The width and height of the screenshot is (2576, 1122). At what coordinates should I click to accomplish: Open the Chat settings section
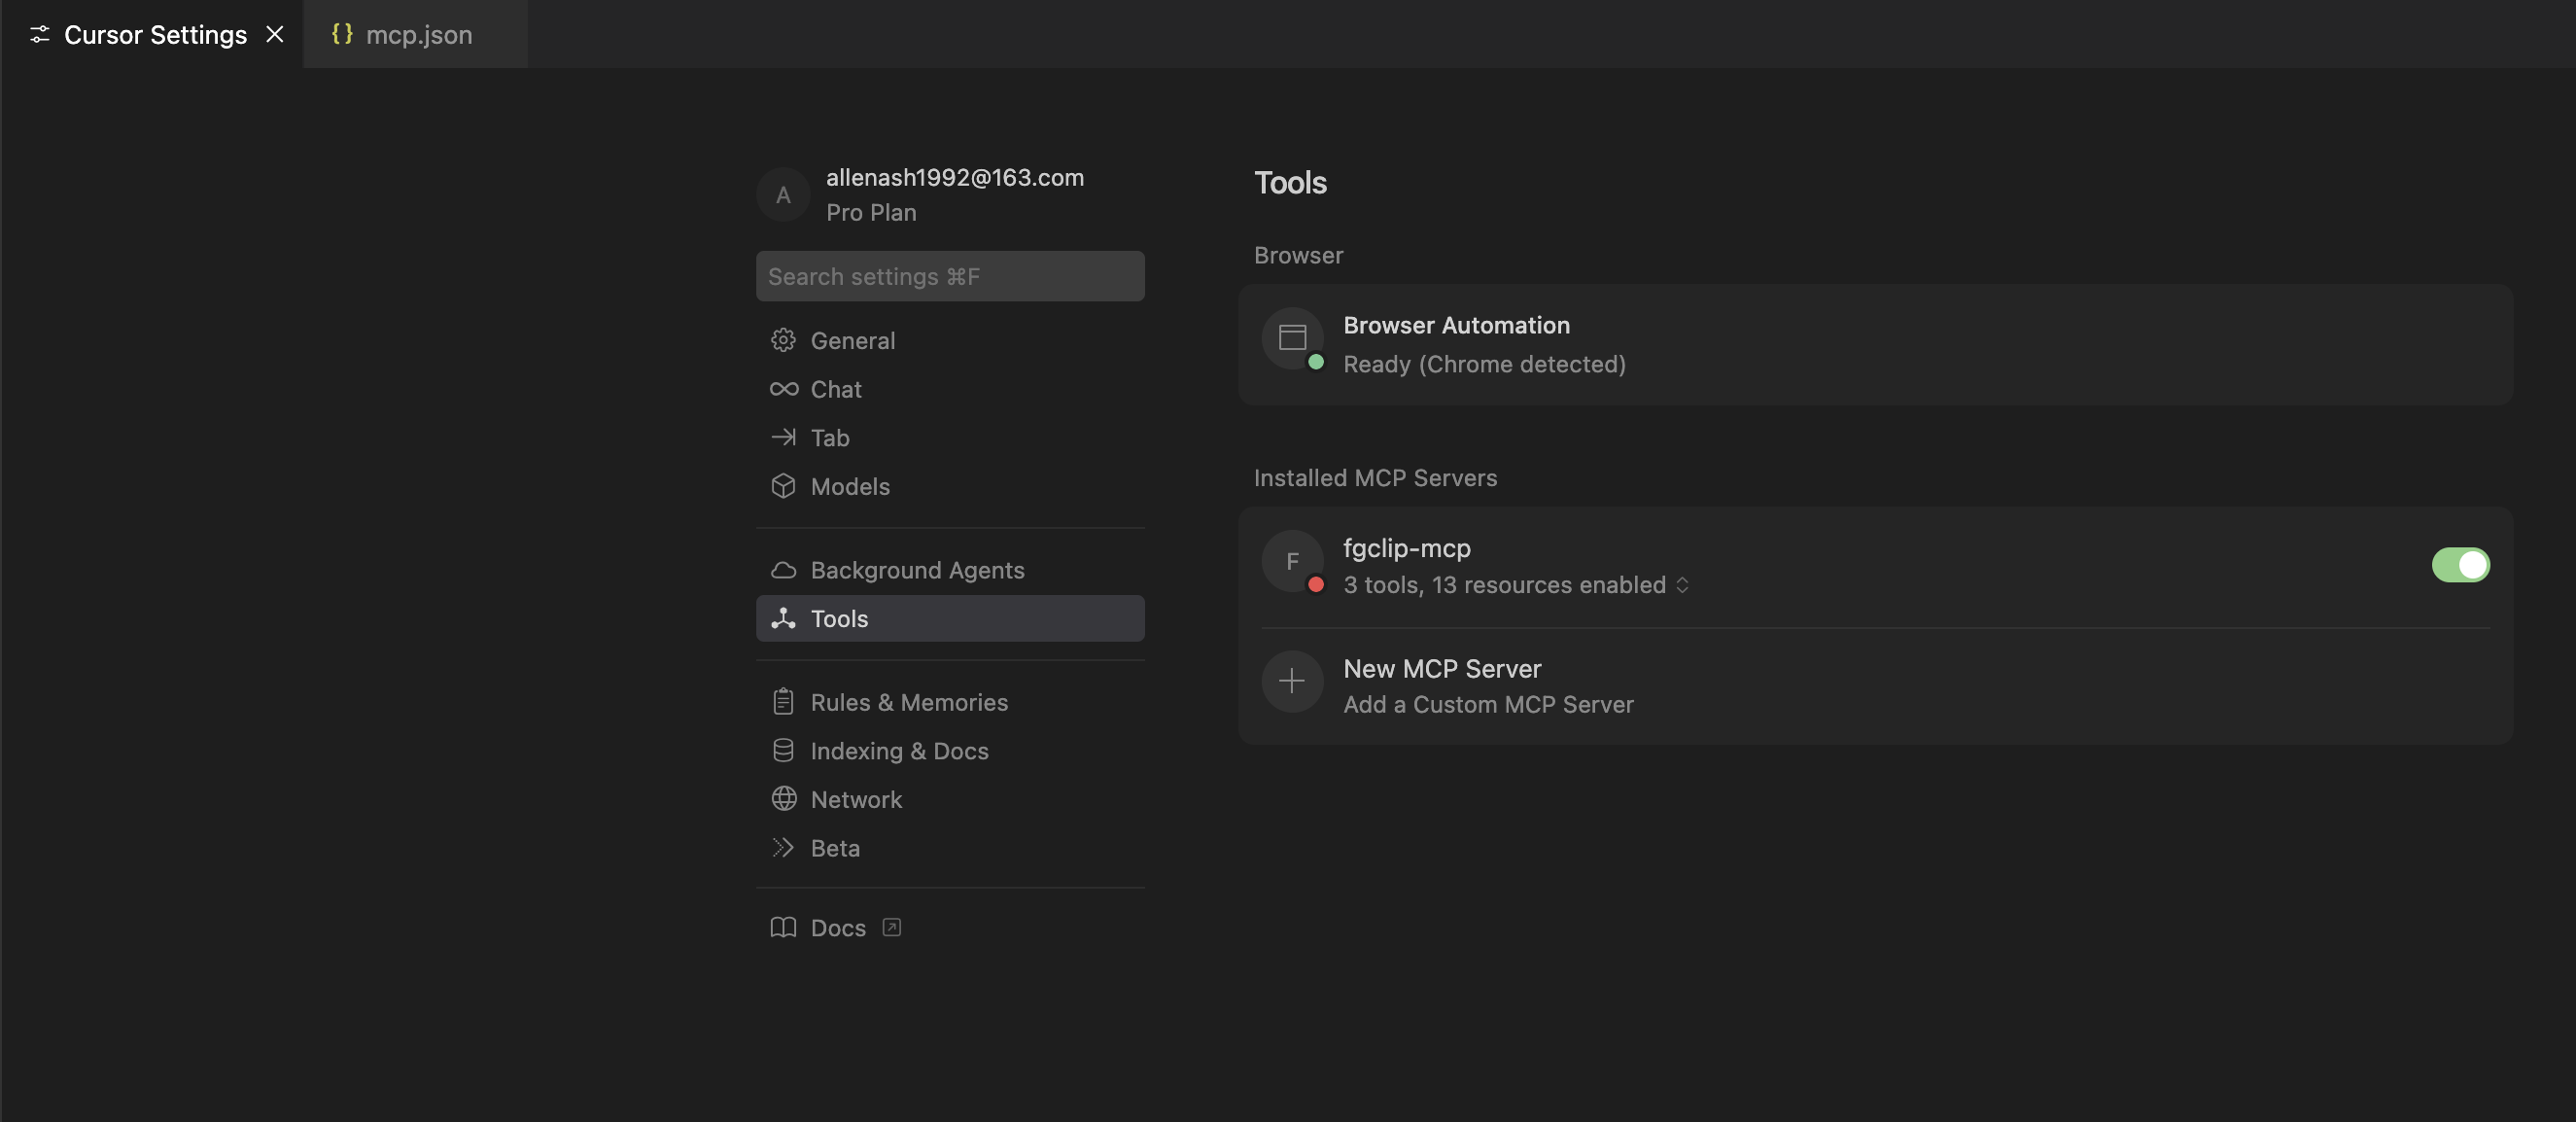[x=950, y=389]
